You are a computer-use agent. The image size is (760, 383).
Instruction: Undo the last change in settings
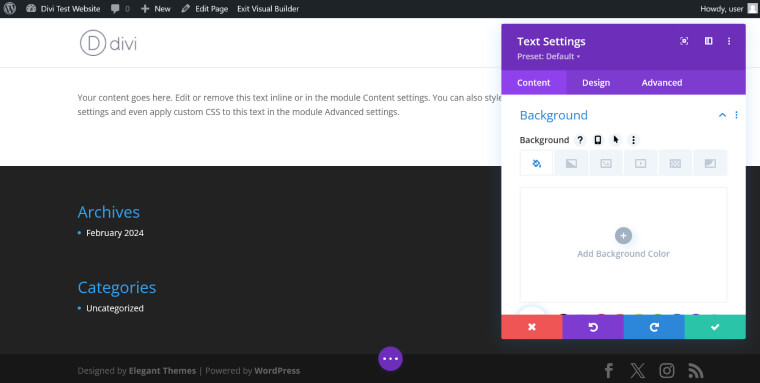(x=593, y=327)
